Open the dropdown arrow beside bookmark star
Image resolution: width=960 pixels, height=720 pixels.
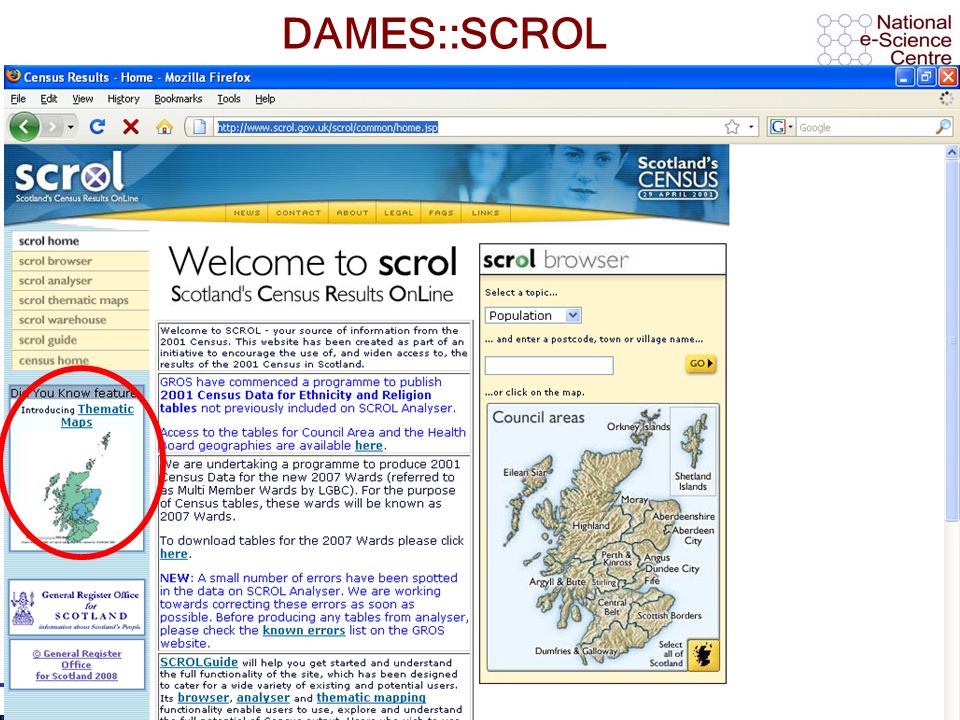(x=751, y=127)
